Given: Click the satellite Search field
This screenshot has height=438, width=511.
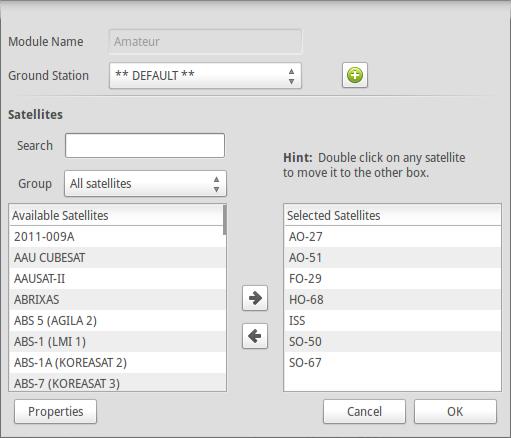Looking at the screenshot, I should tap(145, 146).
